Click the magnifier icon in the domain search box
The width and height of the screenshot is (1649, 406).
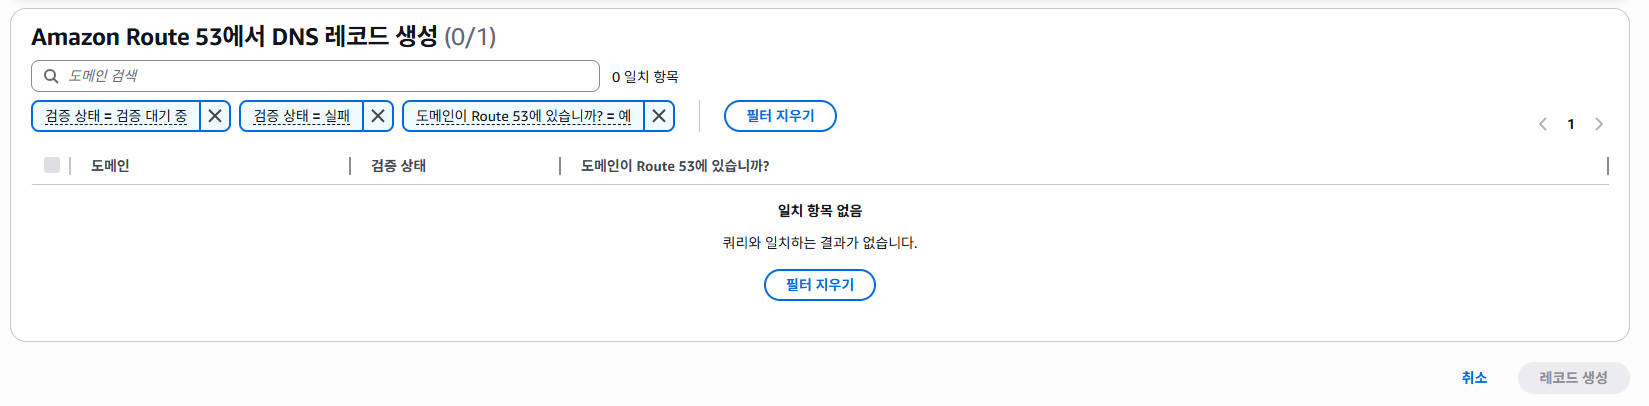51,76
